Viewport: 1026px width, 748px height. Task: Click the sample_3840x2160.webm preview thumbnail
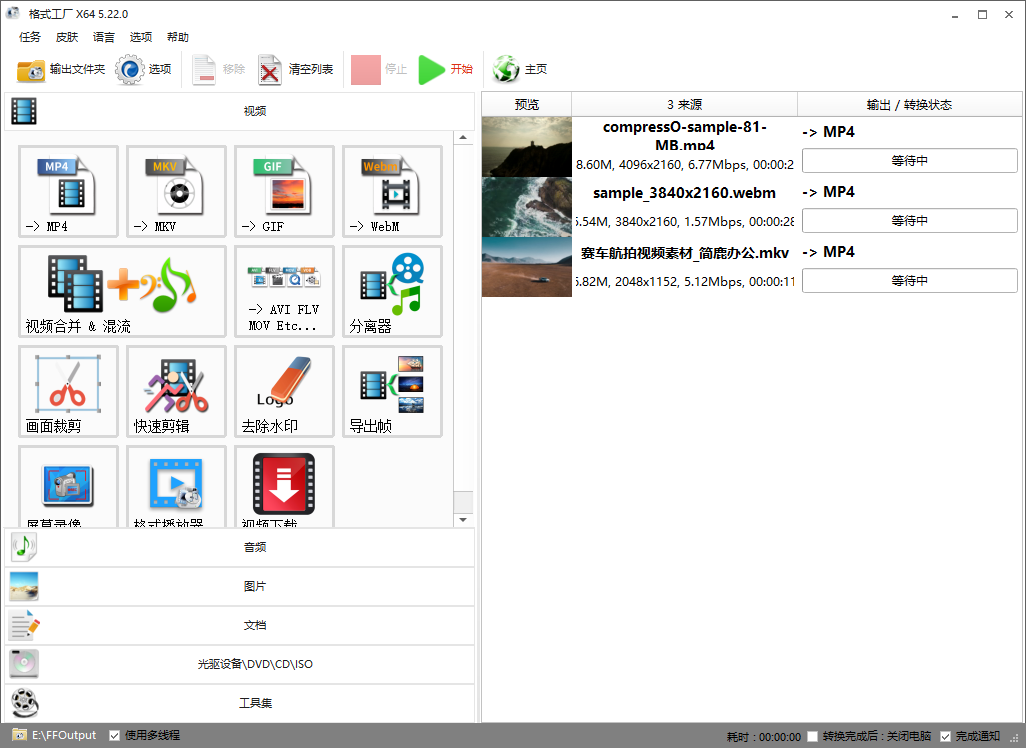(526, 207)
